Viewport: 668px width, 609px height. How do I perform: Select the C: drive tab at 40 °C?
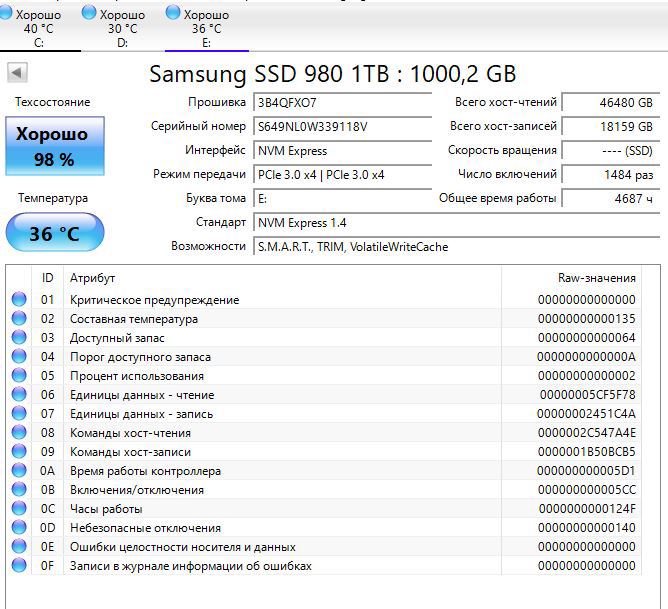pos(39,28)
